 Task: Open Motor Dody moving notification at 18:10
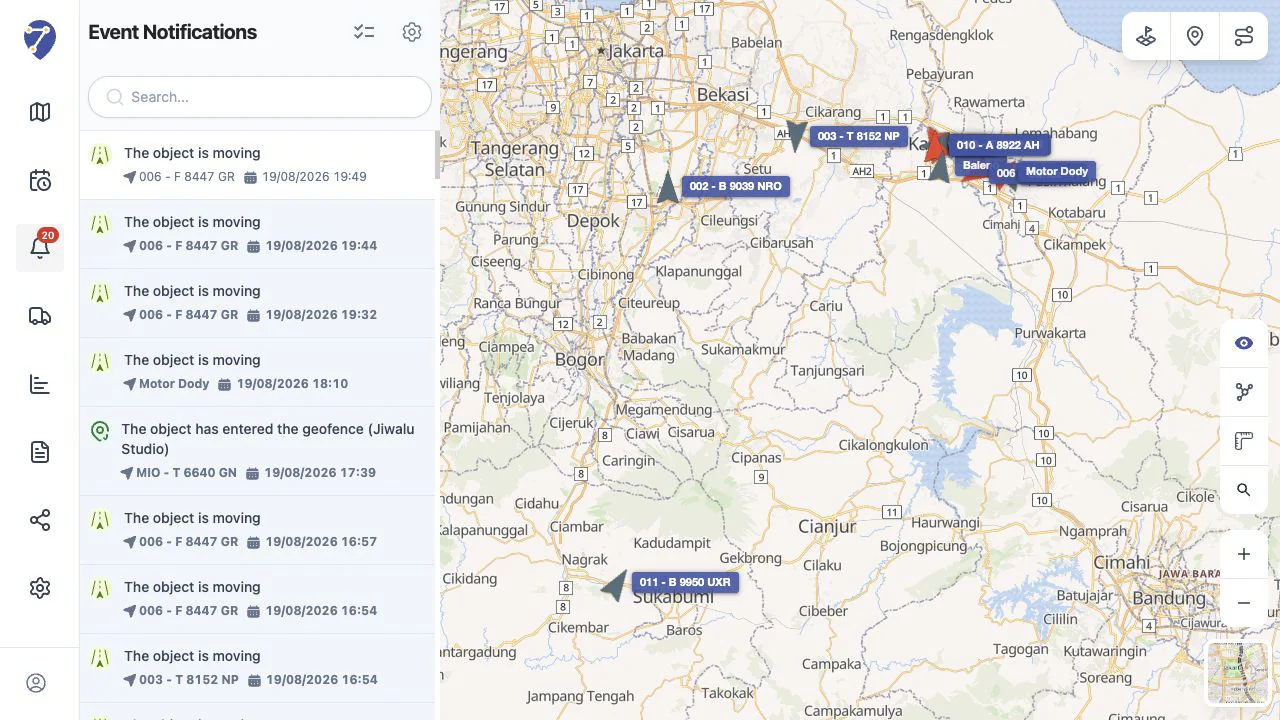(257, 372)
